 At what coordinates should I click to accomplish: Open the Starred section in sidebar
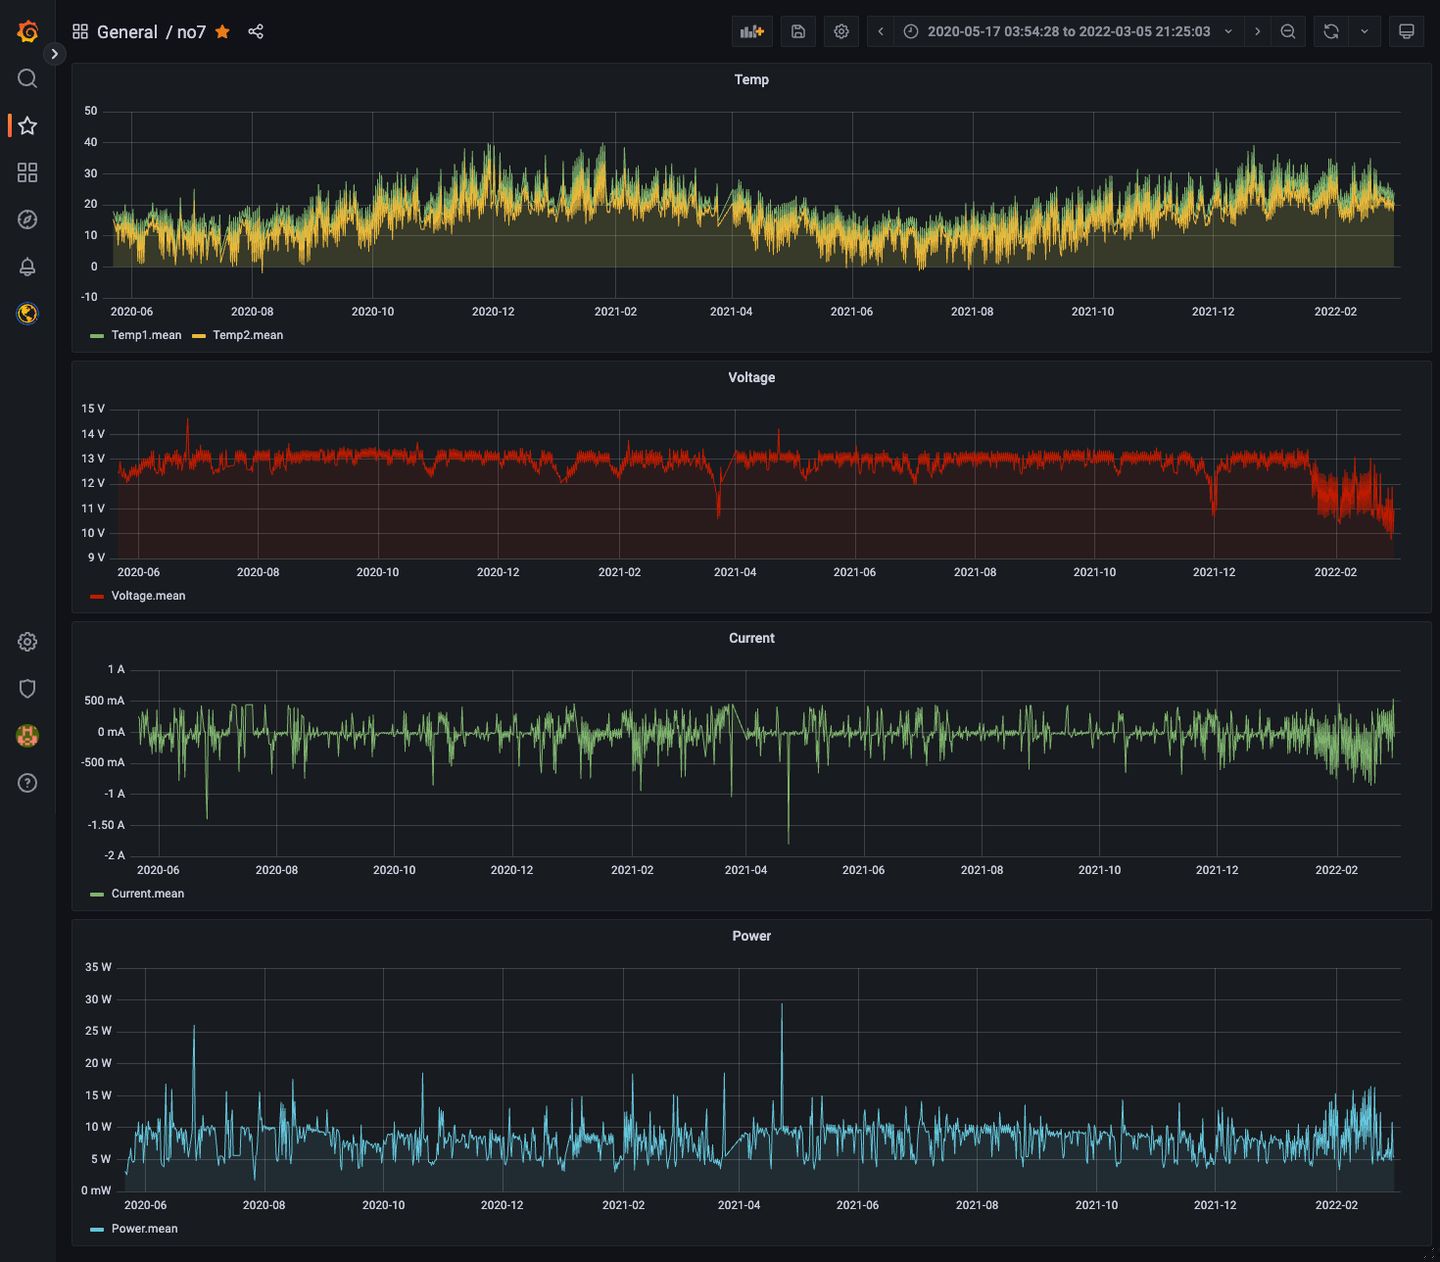[x=27, y=125]
